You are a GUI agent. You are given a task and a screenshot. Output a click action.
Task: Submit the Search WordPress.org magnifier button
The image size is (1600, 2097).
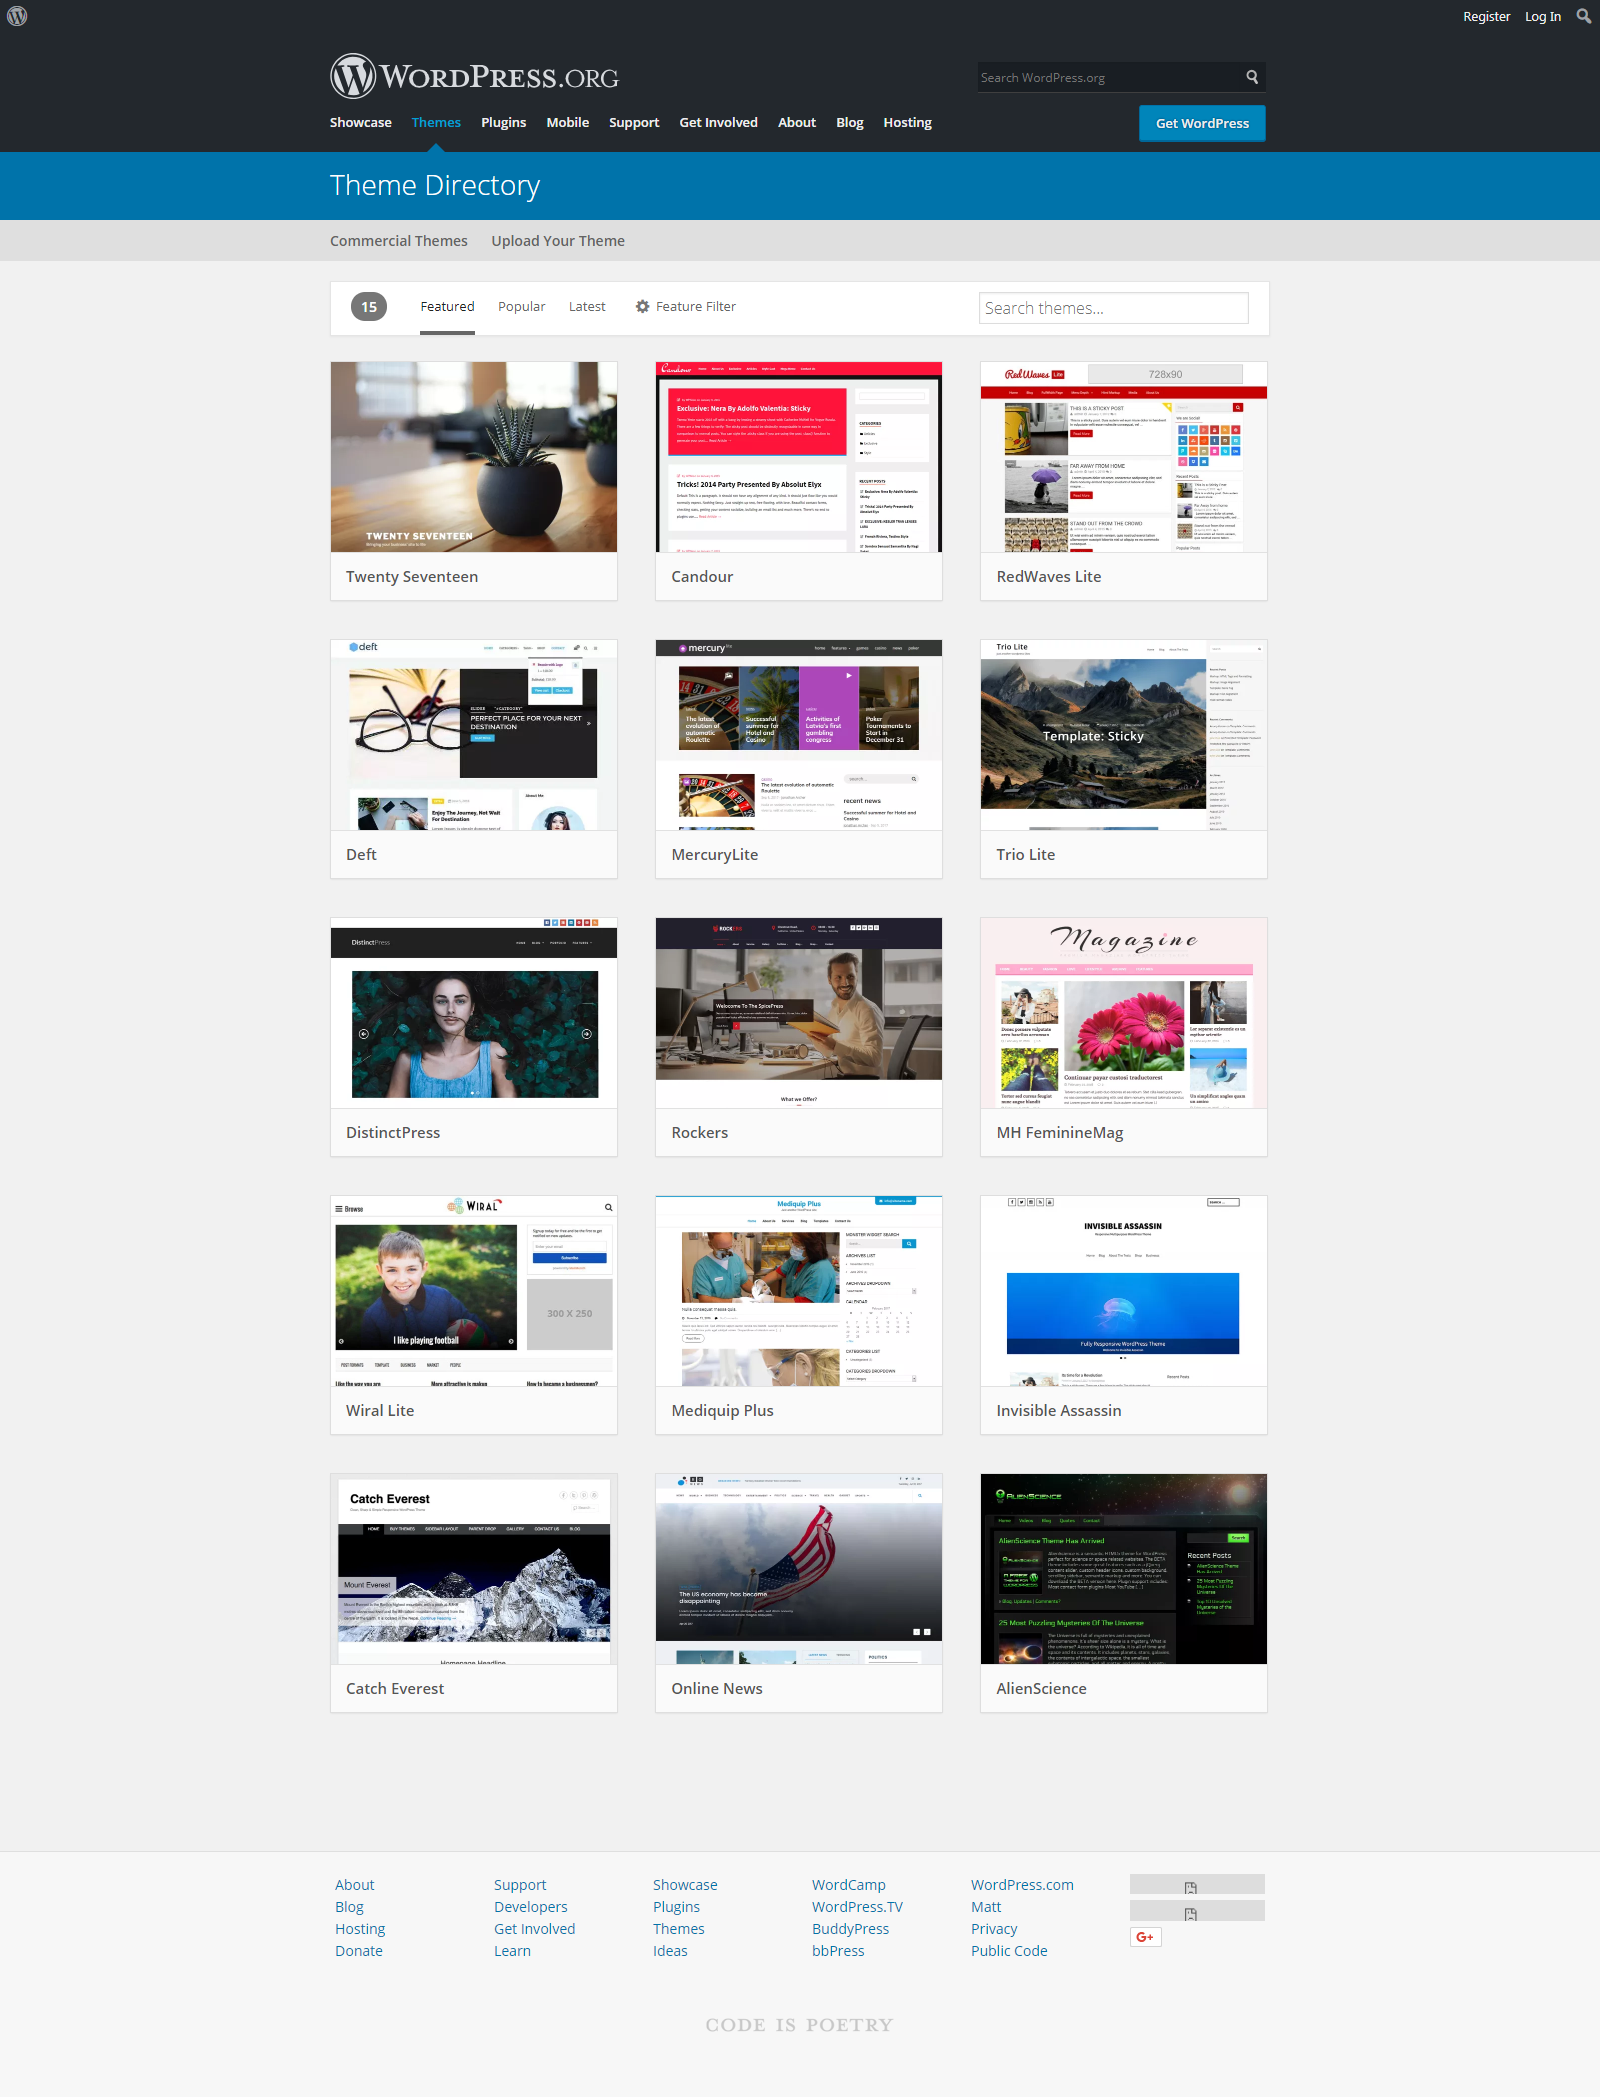(1252, 77)
